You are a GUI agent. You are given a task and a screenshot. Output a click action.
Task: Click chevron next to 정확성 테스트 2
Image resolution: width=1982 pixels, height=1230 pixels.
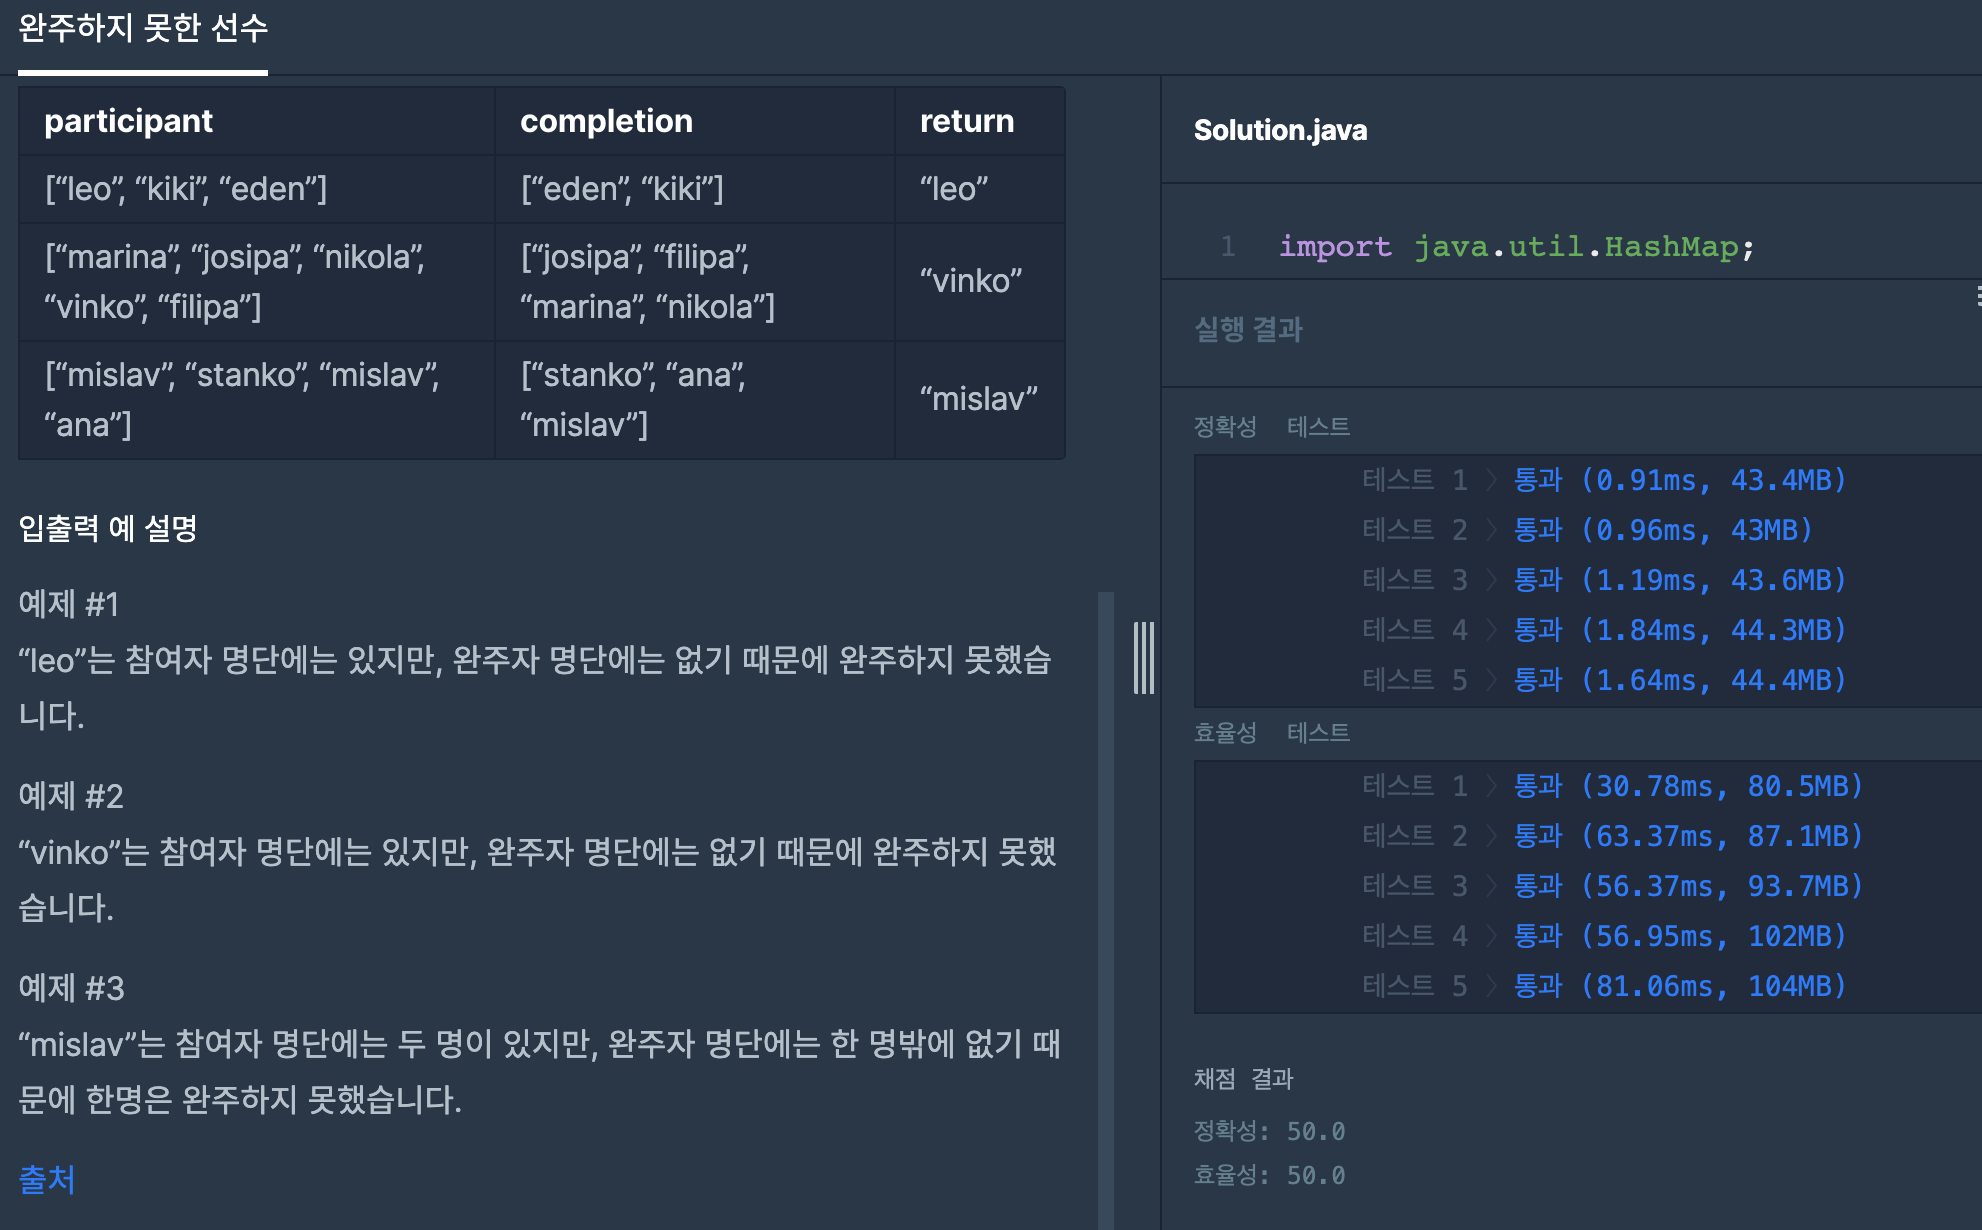[x=1491, y=531]
